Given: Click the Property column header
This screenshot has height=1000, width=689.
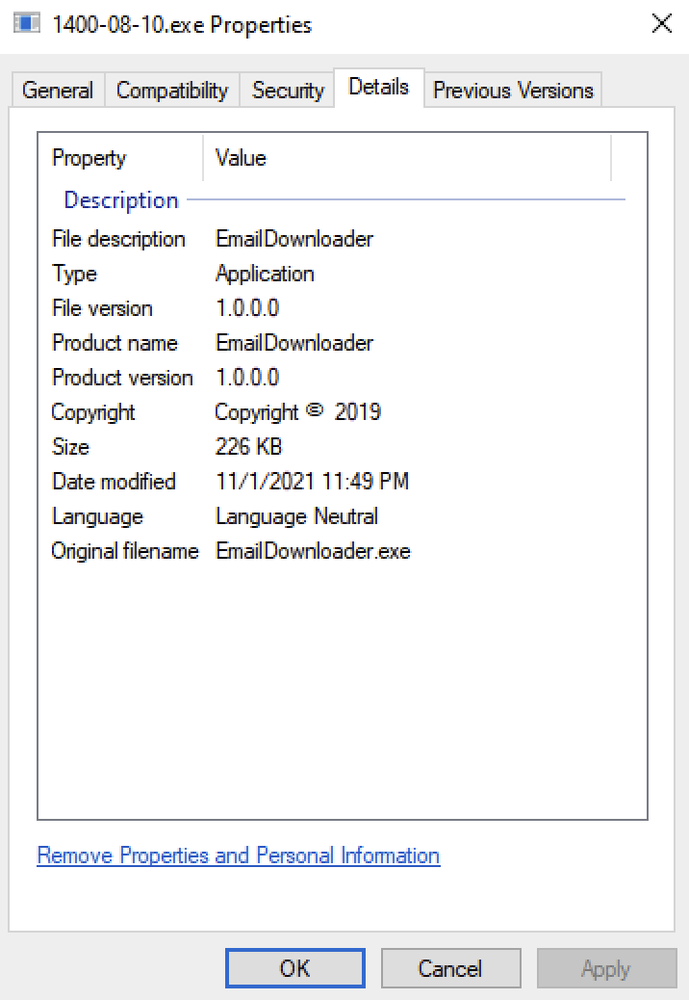Looking at the screenshot, I should (88, 158).
